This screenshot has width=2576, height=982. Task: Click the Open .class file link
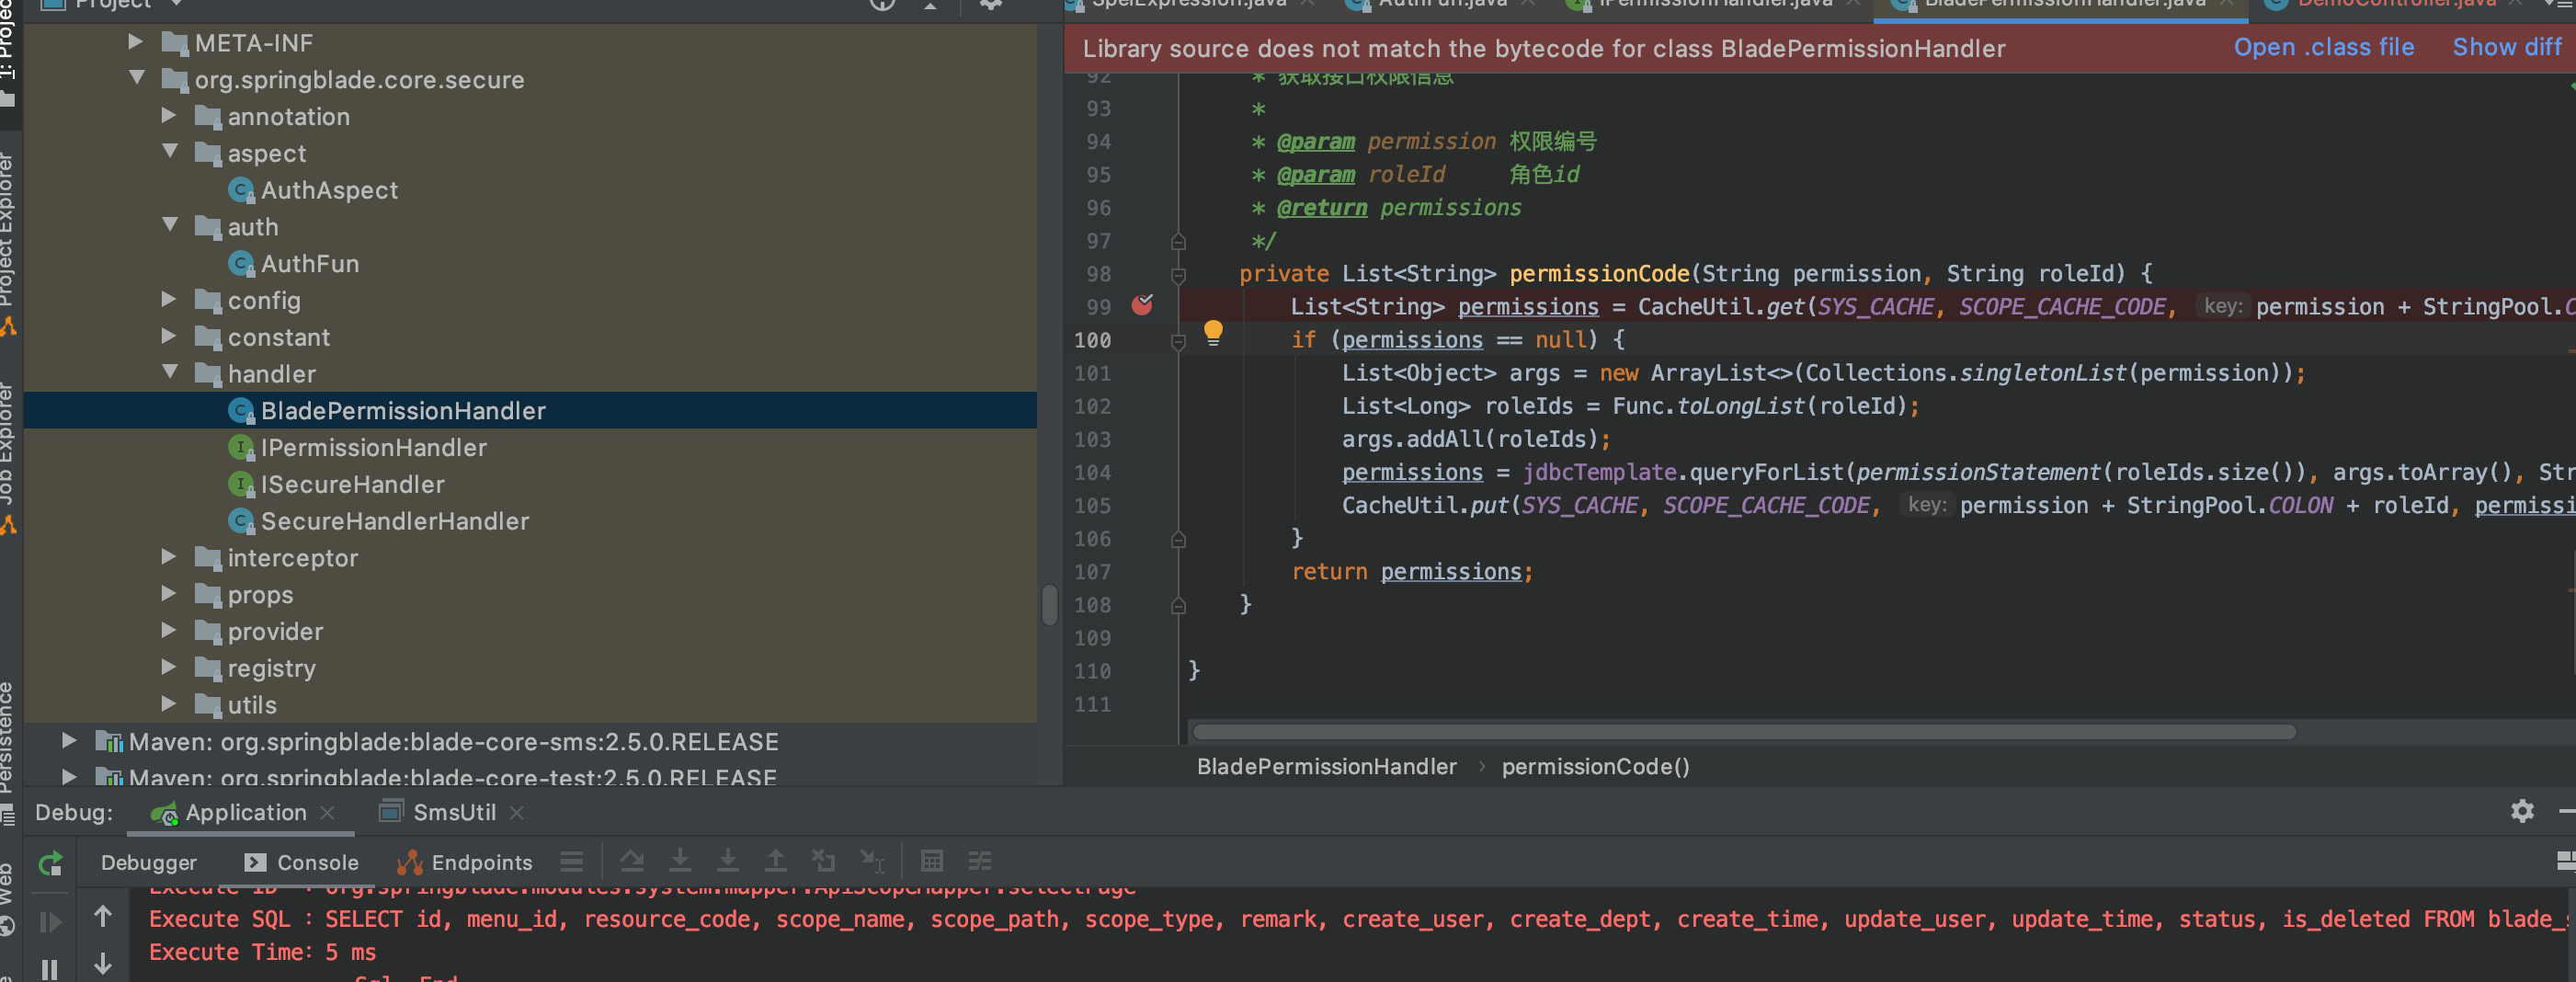2324,47
